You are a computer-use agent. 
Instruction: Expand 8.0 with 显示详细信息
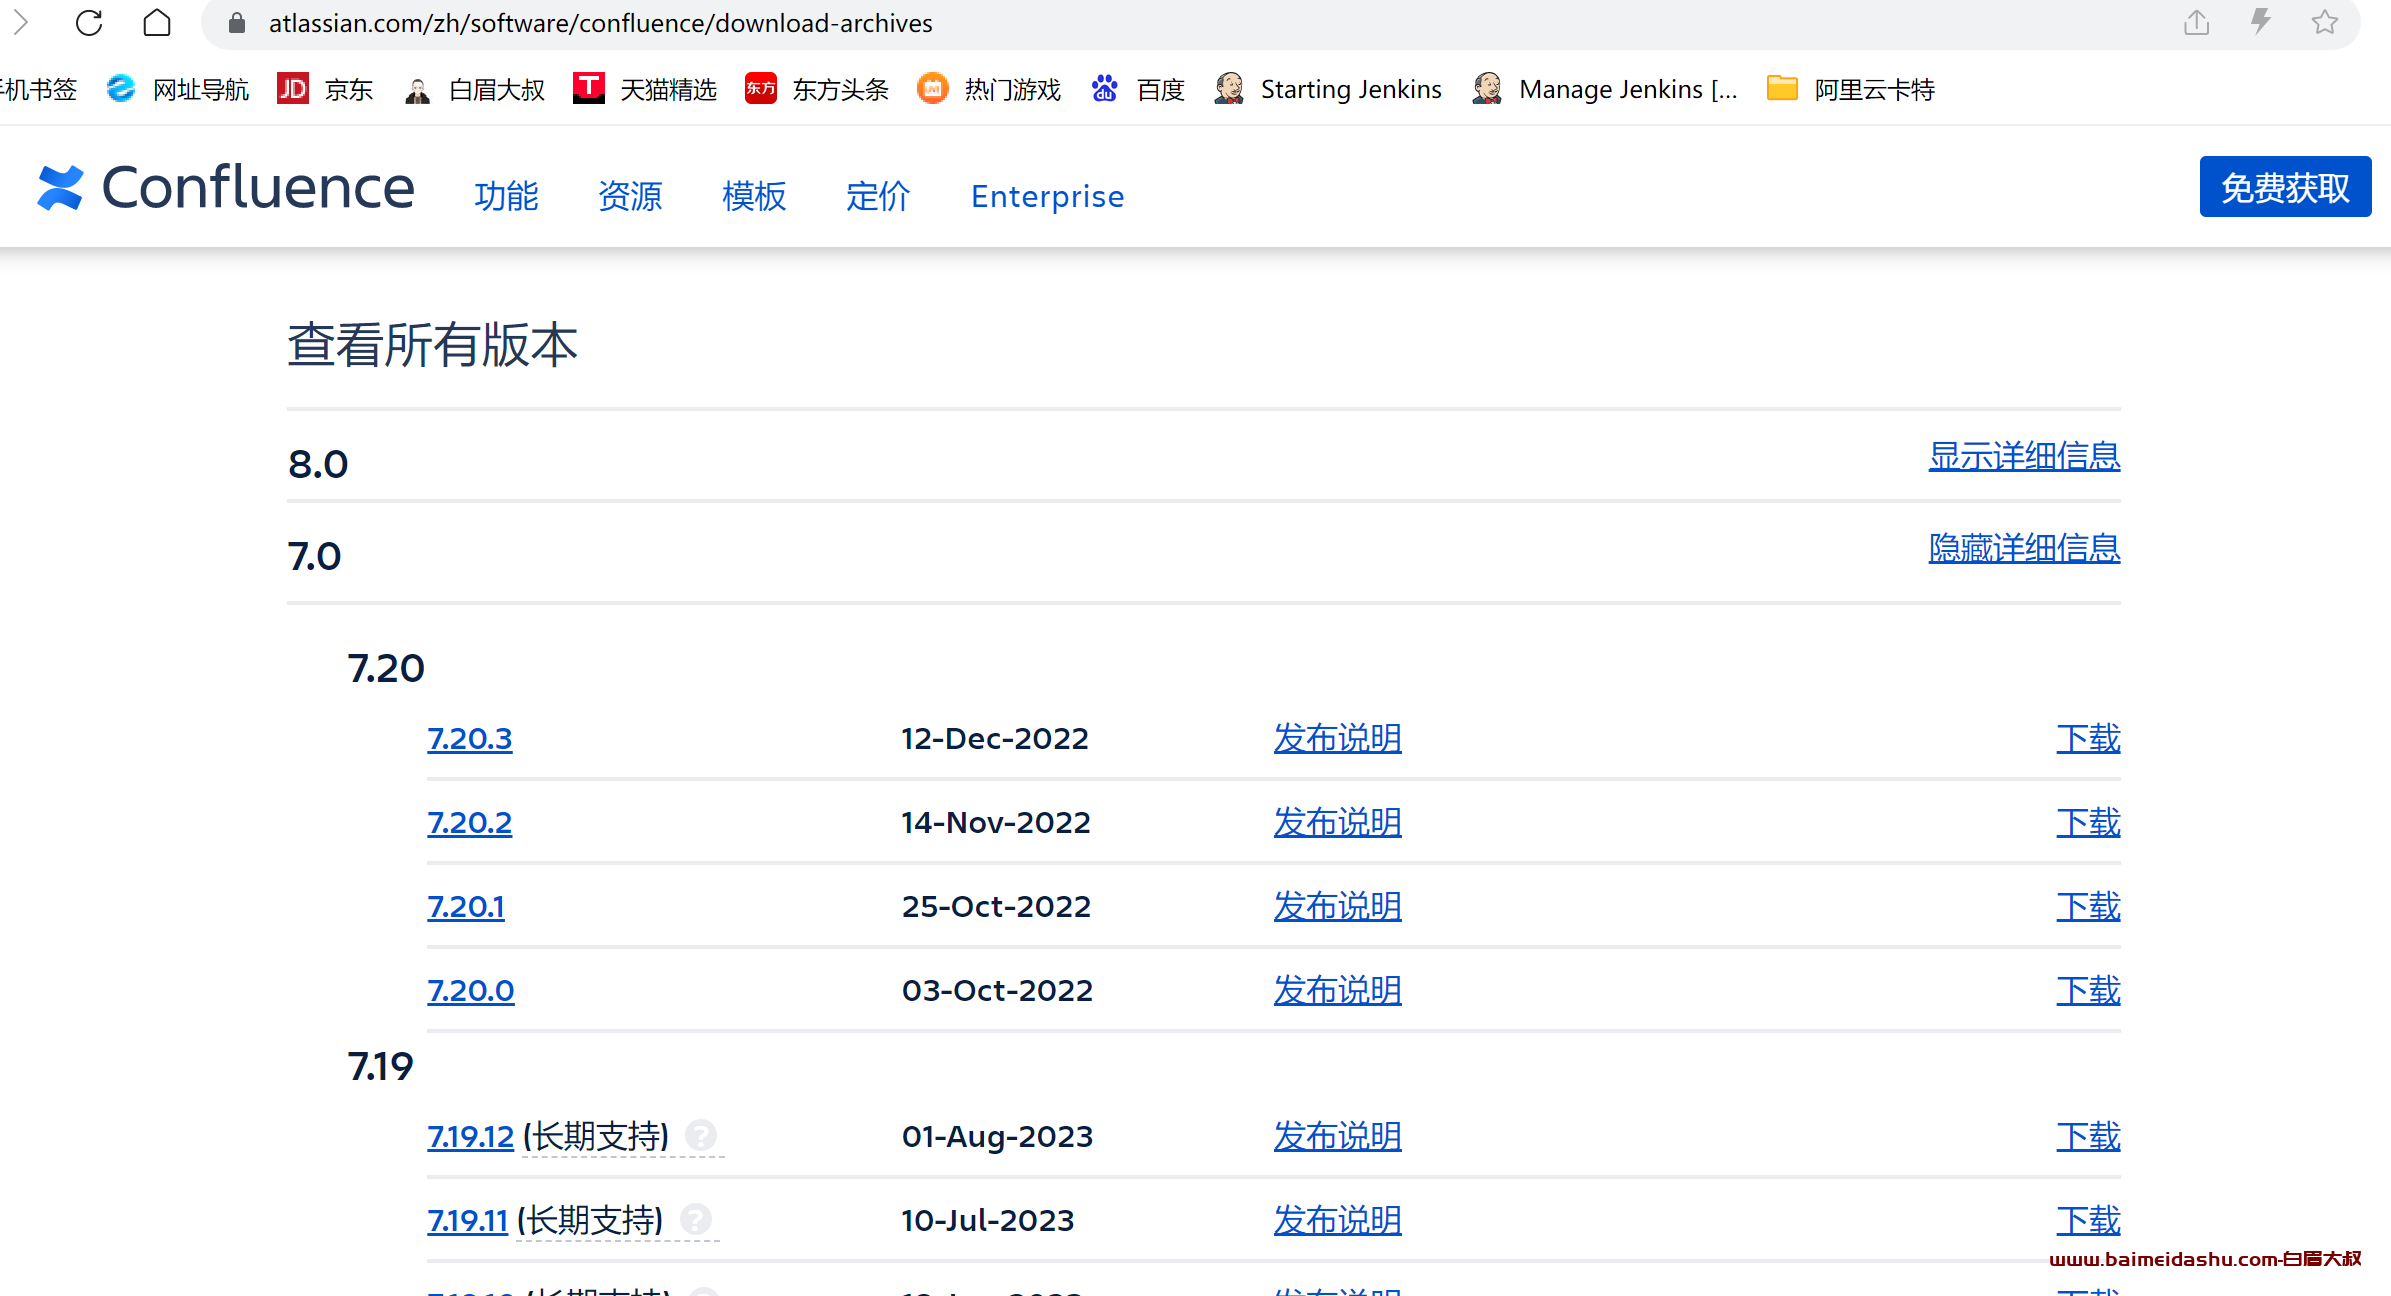point(2024,456)
